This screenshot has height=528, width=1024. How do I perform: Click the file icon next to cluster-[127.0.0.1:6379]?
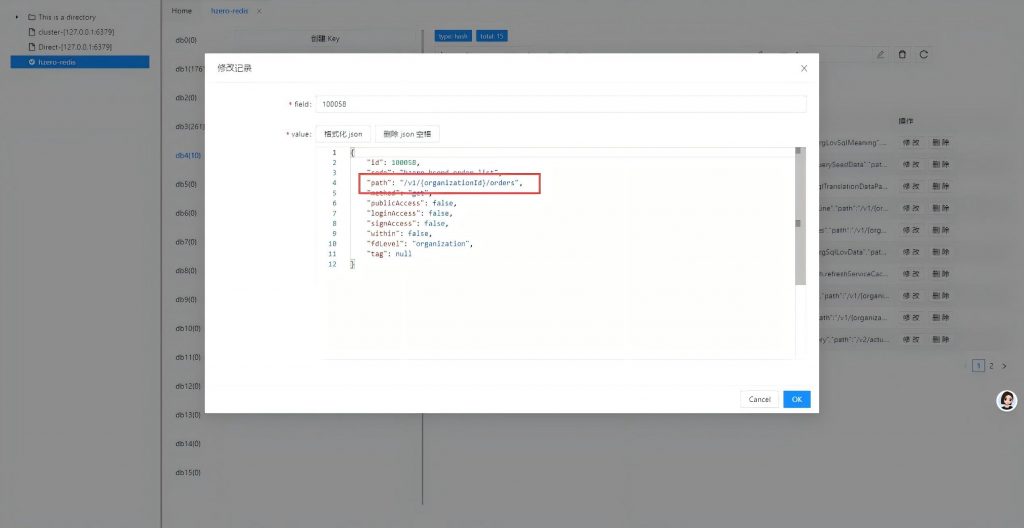pyautogui.click(x=32, y=32)
